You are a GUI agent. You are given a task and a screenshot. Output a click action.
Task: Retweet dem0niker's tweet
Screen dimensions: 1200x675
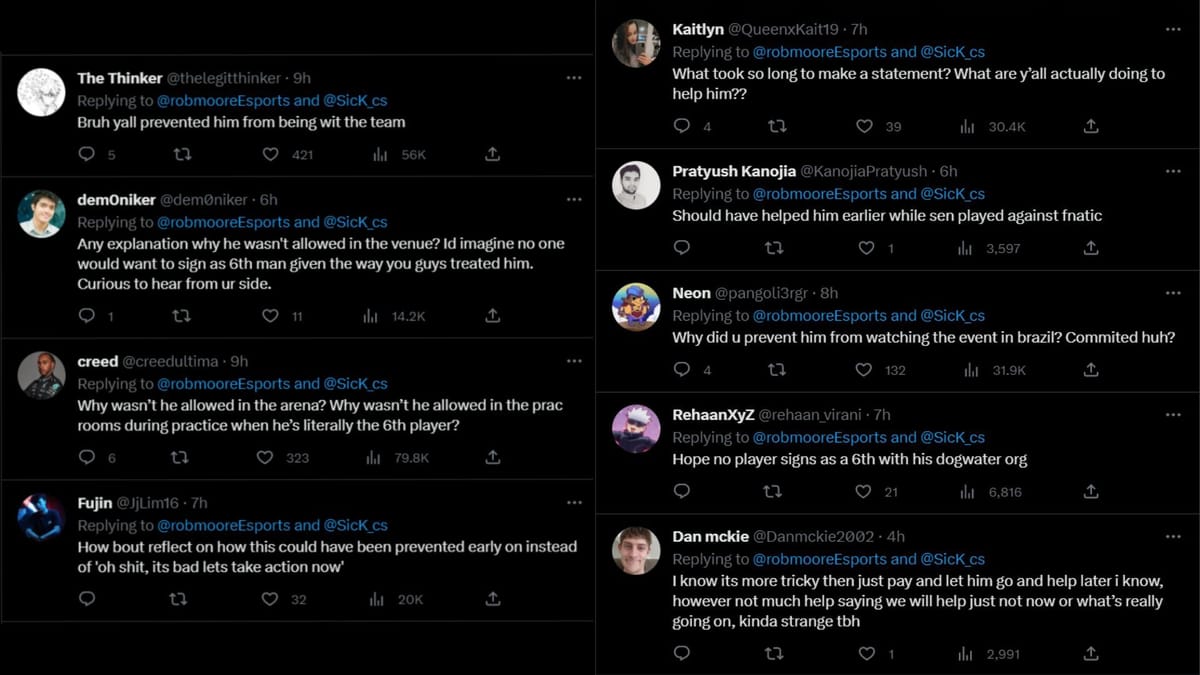click(181, 316)
